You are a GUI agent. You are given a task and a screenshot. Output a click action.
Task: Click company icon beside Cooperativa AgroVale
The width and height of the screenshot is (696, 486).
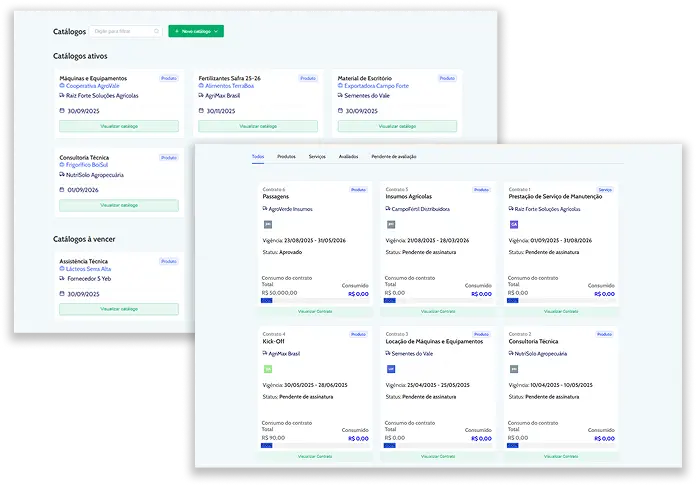click(62, 86)
